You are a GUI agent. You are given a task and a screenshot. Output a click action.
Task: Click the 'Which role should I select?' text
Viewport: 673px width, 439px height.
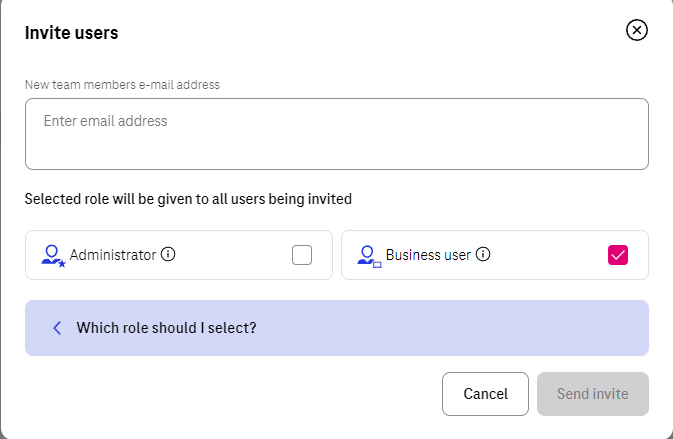coord(167,328)
